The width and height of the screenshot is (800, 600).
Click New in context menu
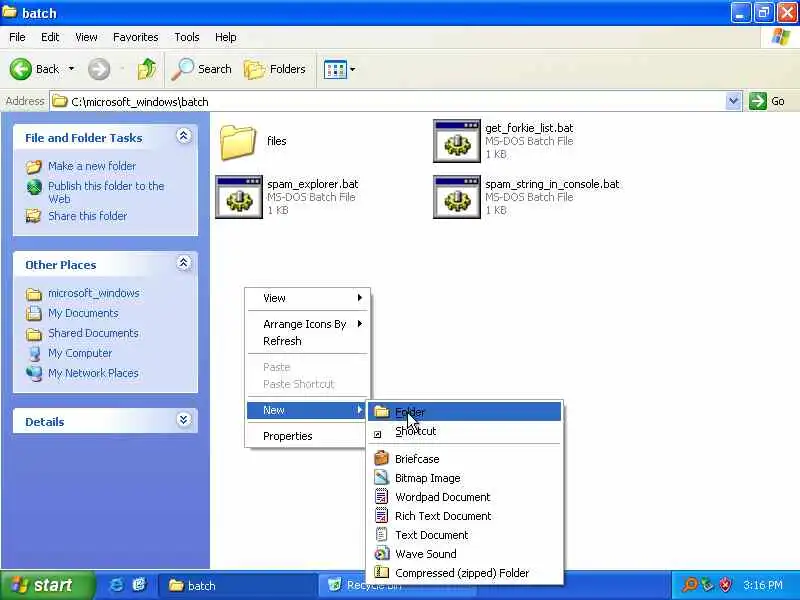[307, 411]
